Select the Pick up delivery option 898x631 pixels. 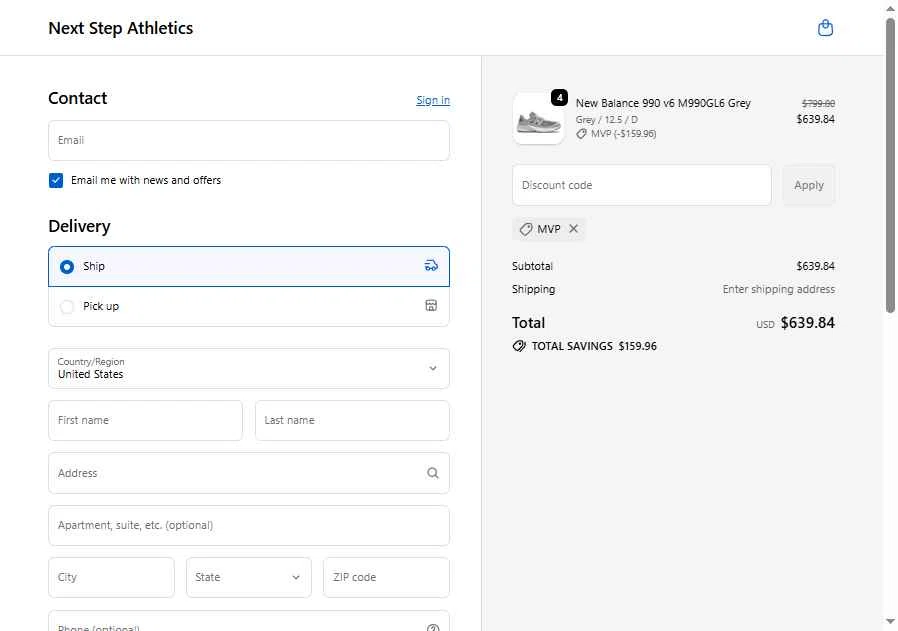[x=249, y=306]
